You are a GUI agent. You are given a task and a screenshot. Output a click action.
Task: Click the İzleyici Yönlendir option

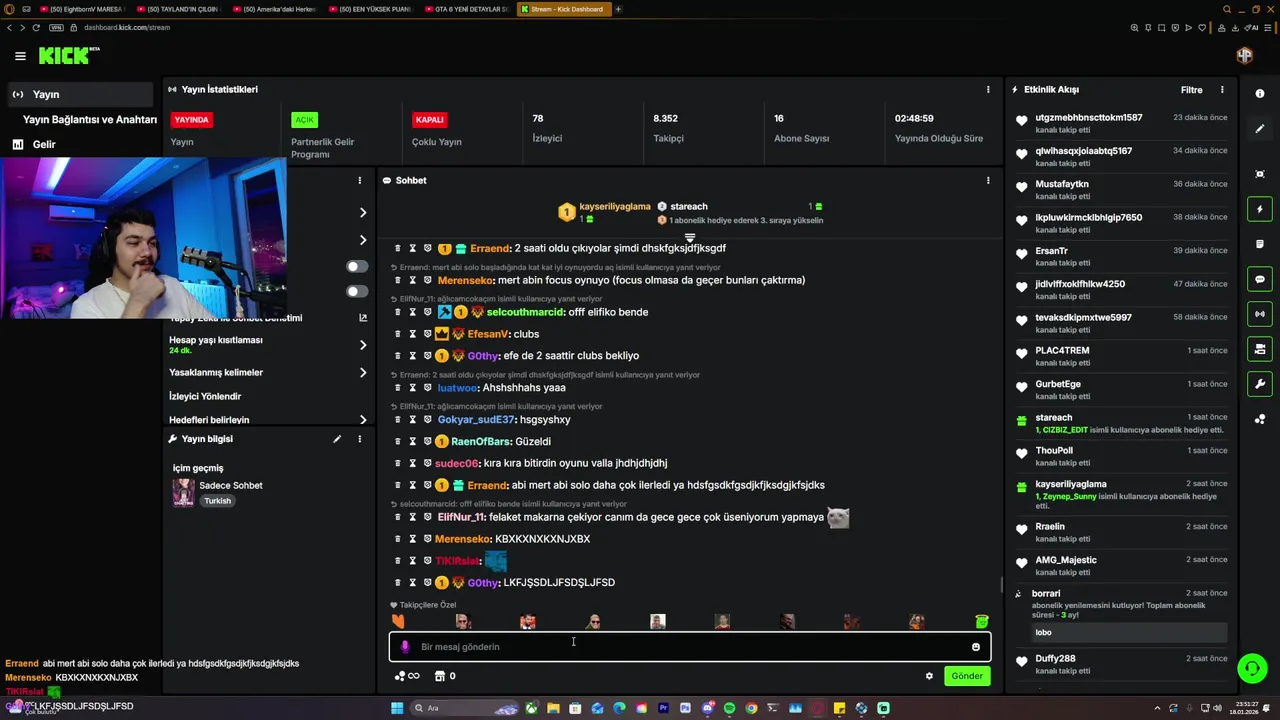point(205,396)
